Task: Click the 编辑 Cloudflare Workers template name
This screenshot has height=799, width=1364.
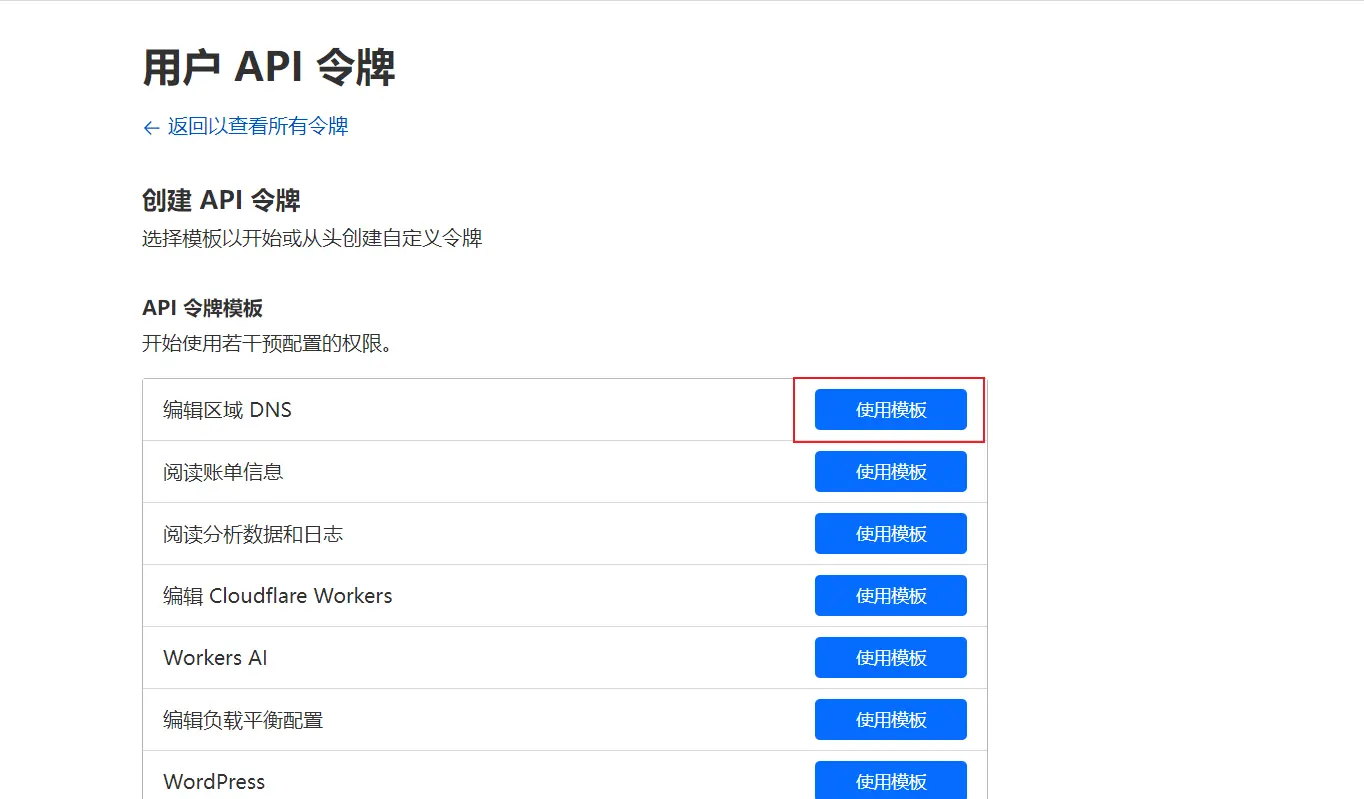Action: pyautogui.click(x=277, y=596)
